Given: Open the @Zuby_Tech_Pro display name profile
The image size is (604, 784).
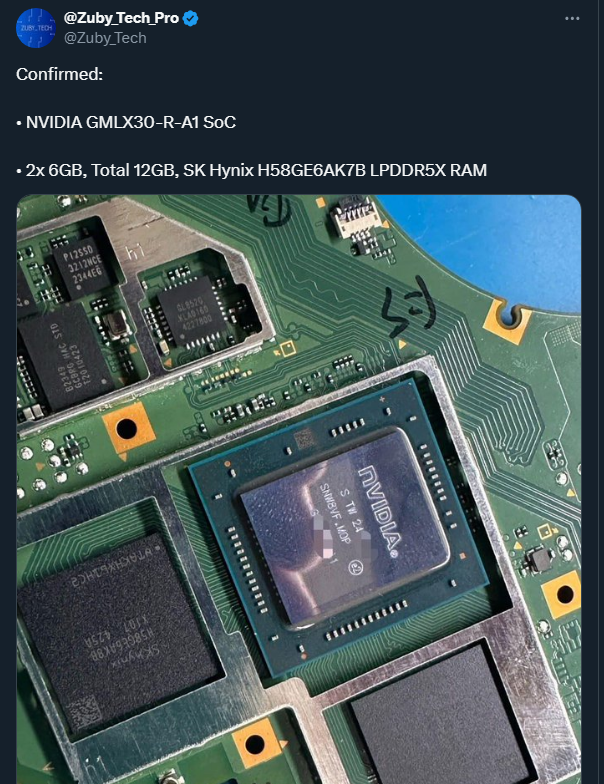Looking at the screenshot, I should click(x=121, y=18).
